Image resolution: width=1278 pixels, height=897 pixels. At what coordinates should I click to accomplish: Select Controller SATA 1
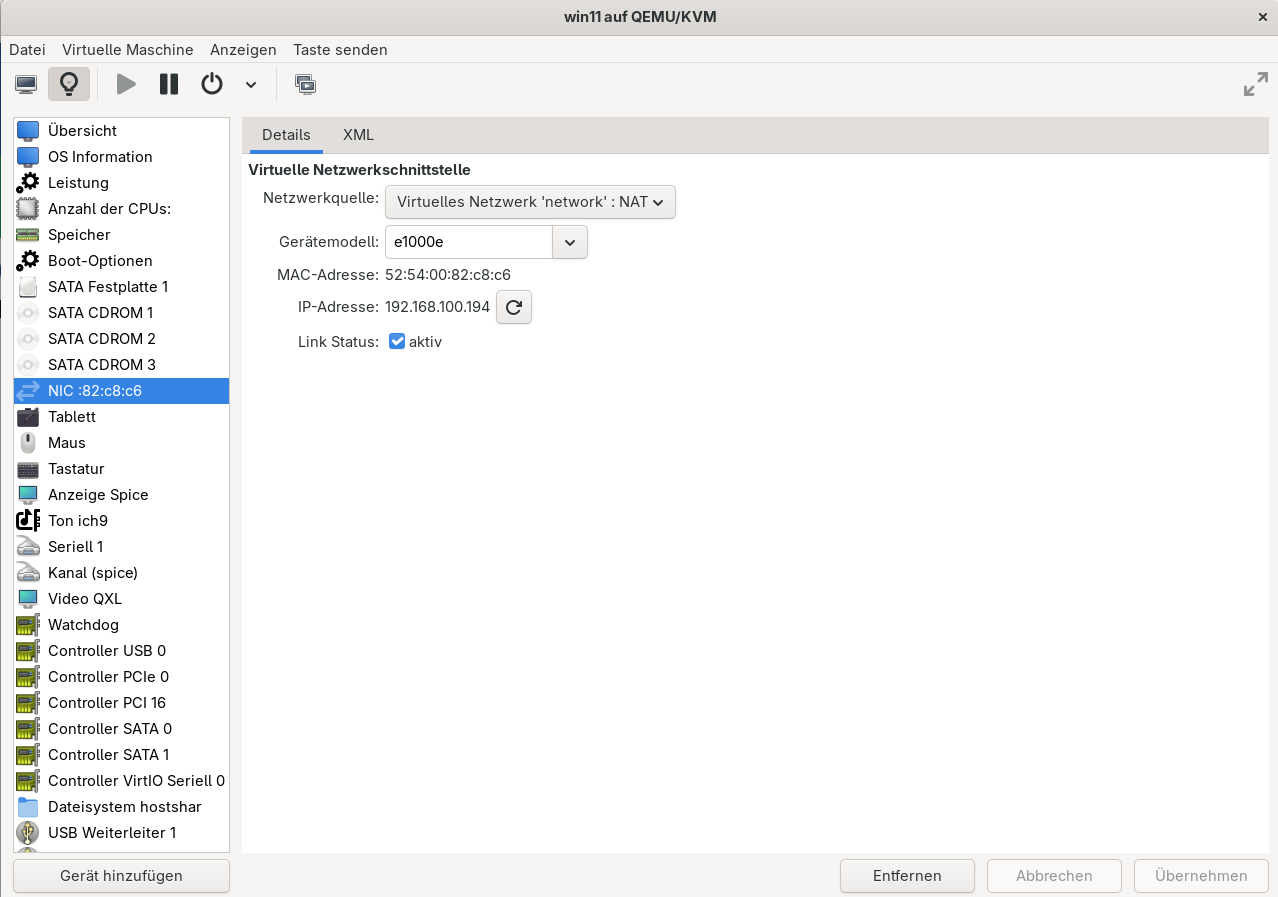[121, 755]
